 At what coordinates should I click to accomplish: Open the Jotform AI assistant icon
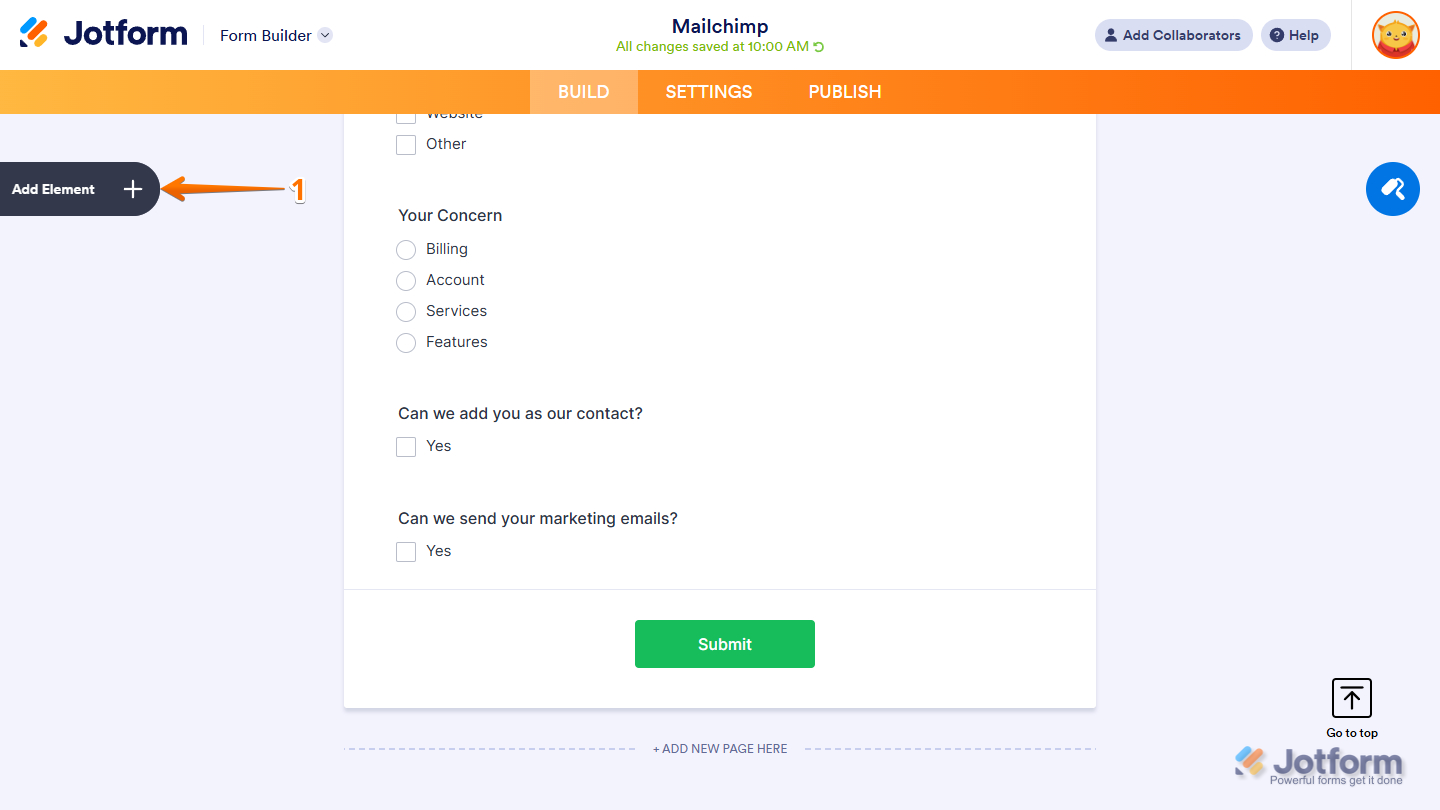[1392, 188]
